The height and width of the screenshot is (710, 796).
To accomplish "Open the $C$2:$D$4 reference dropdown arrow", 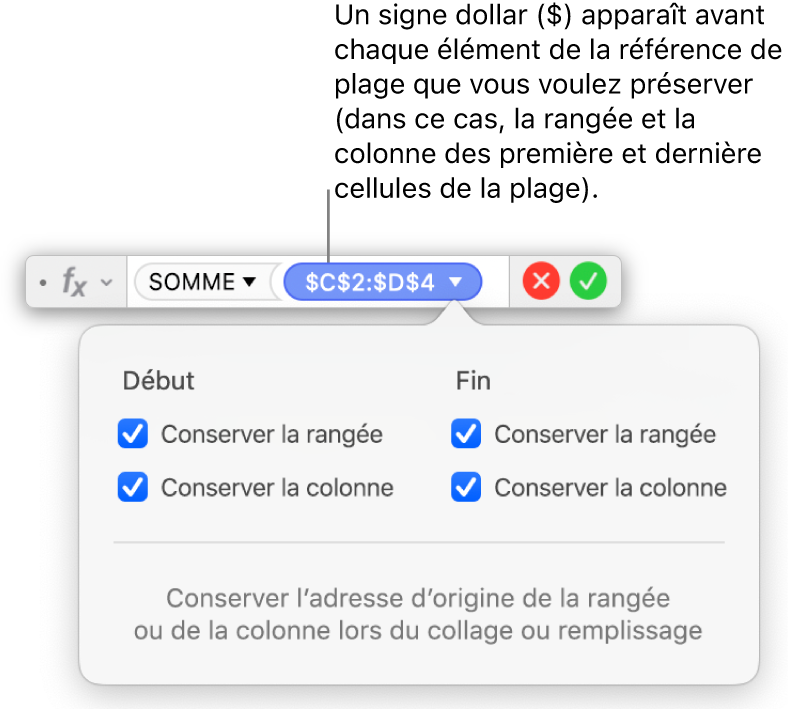I will click(456, 283).
